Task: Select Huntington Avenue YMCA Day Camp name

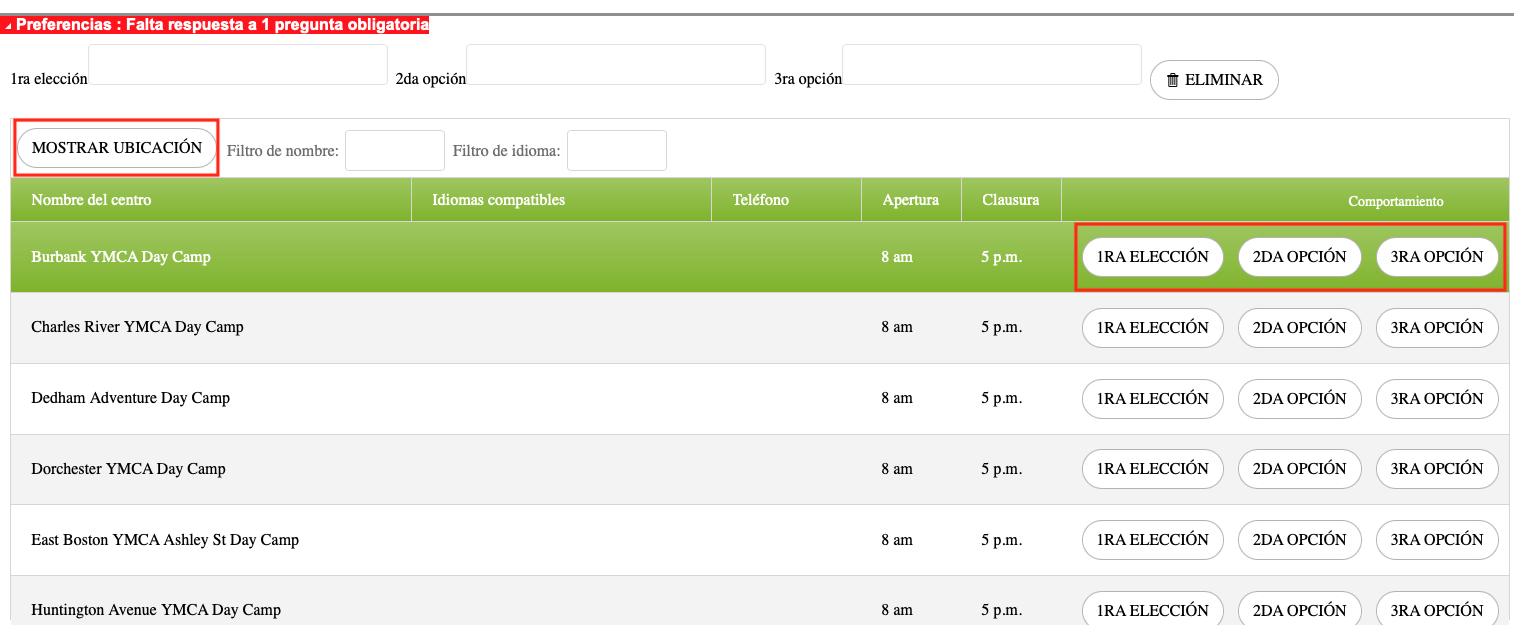Action: 156,610
